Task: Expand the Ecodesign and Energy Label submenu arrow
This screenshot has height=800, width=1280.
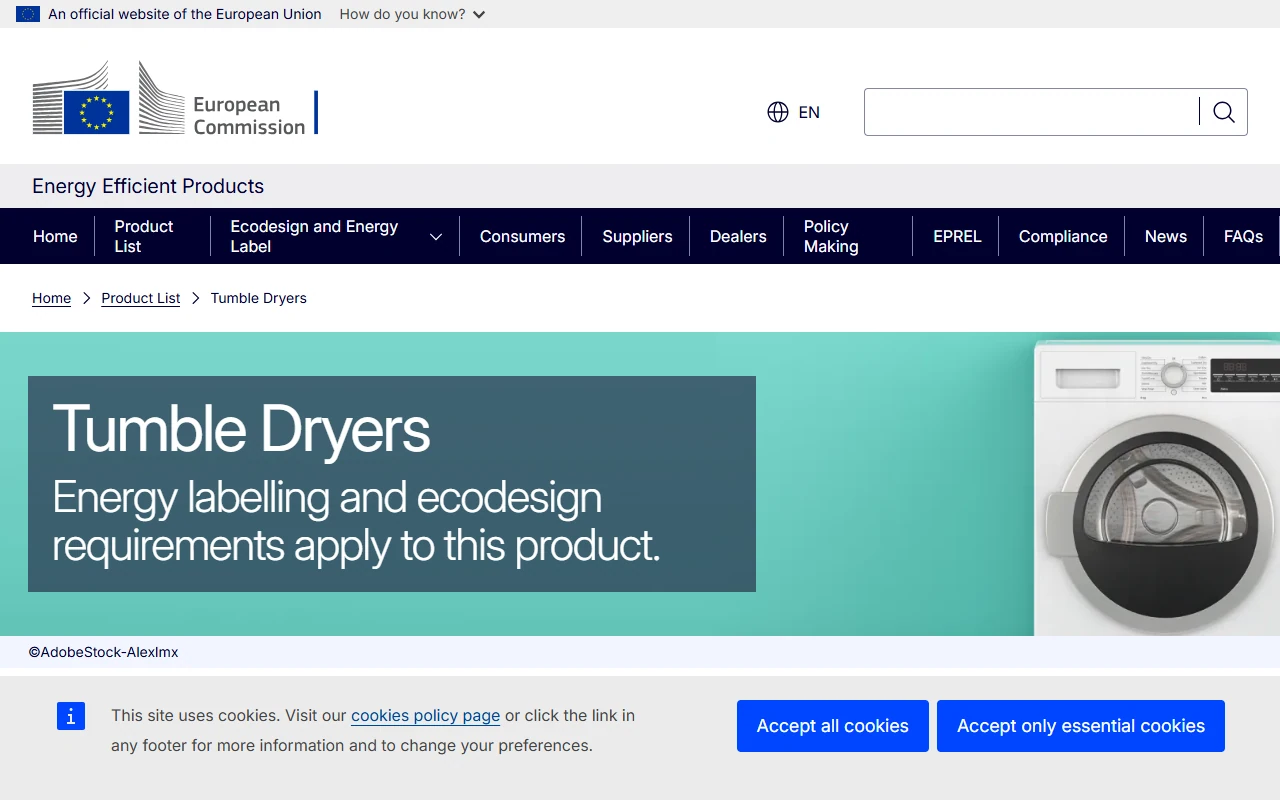Action: coord(436,237)
